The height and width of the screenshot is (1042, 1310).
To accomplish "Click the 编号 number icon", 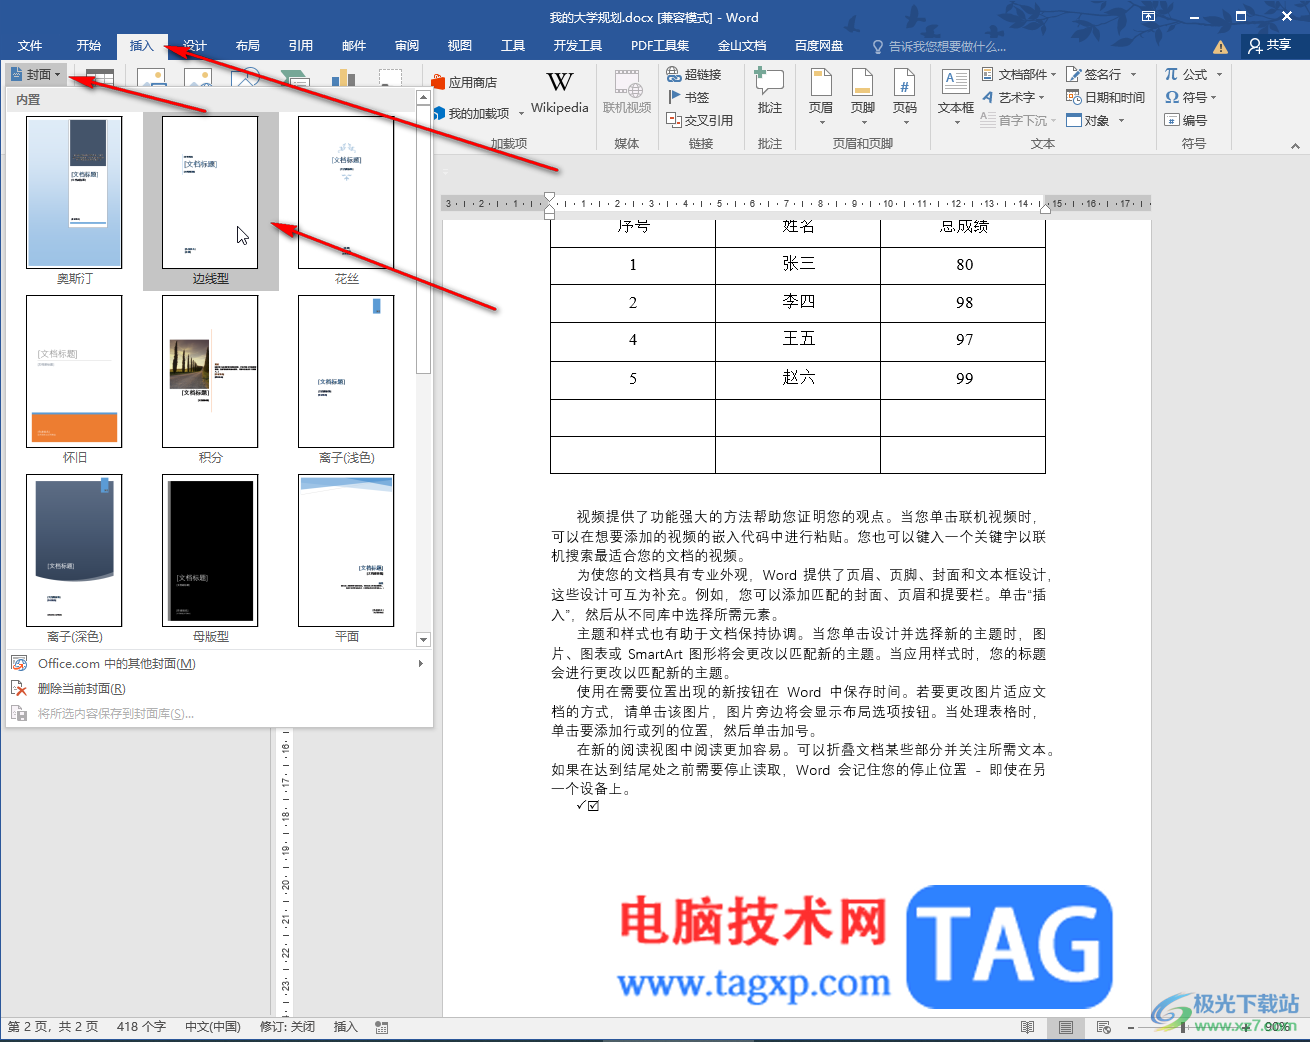I will (1186, 120).
